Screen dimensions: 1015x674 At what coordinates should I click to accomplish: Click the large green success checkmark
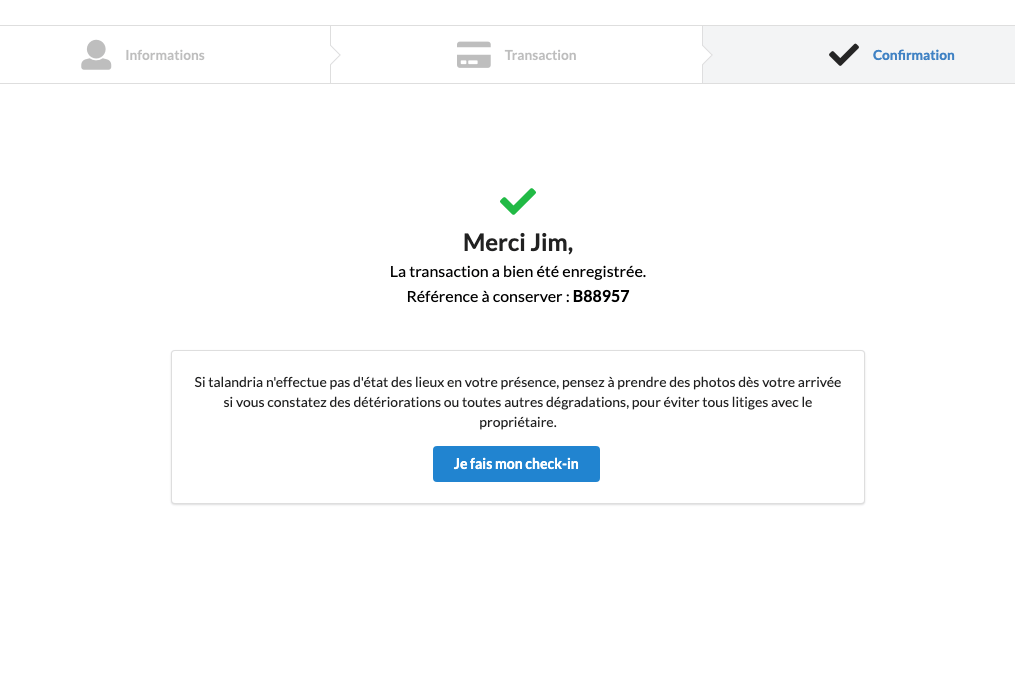[518, 201]
